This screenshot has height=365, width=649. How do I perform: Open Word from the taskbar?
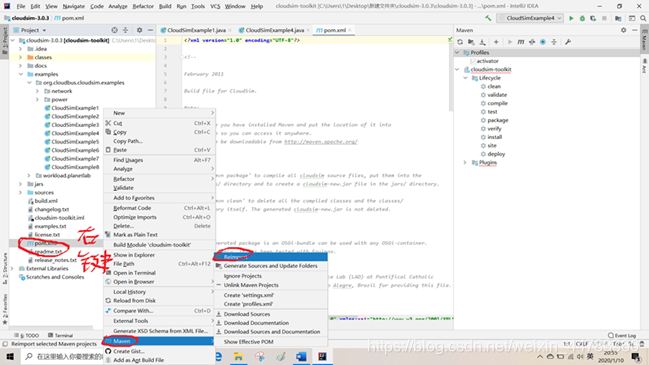click(x=301, y=356)
